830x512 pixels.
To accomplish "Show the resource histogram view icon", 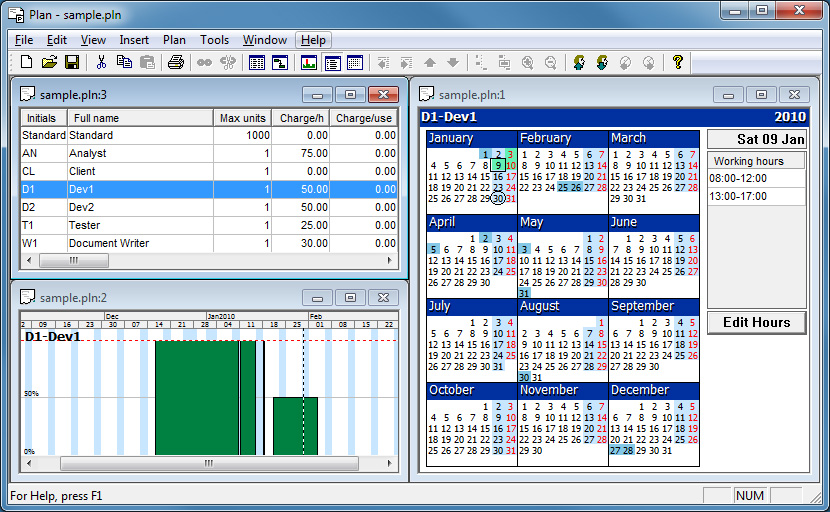I will click(x=309, y=62).
